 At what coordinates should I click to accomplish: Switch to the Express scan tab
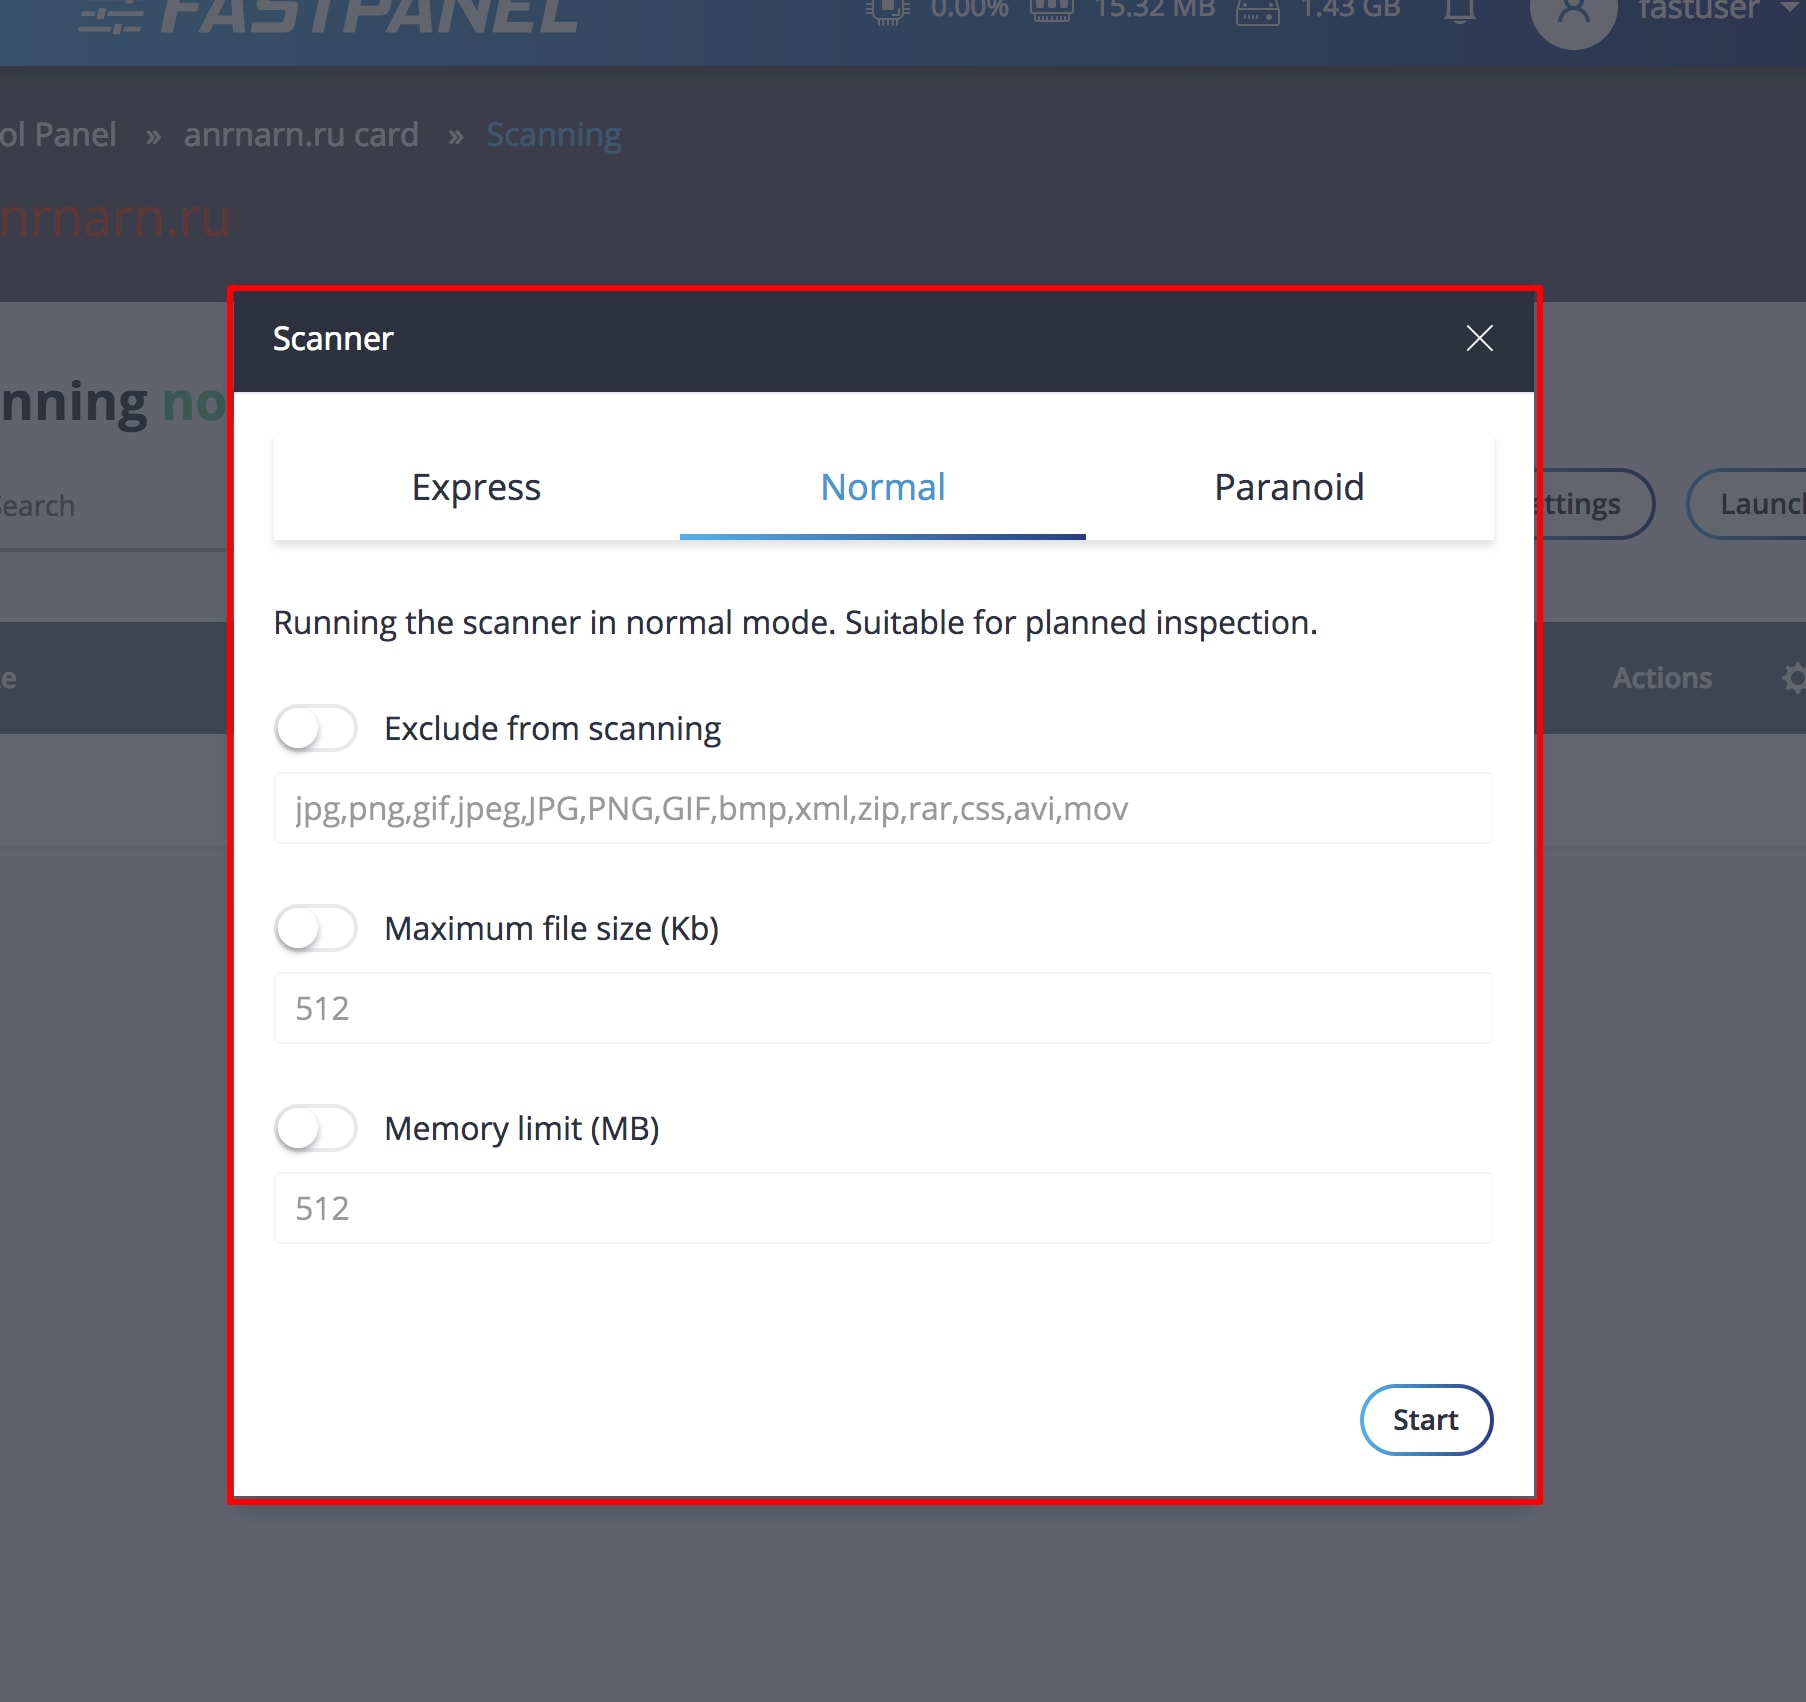(476, 488)
